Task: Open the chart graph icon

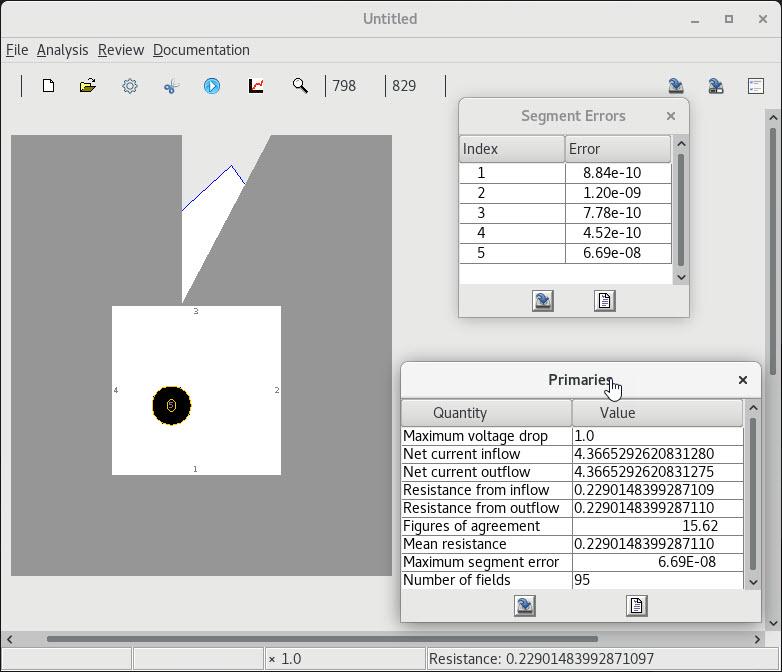Action: click(x=256, y=86)
